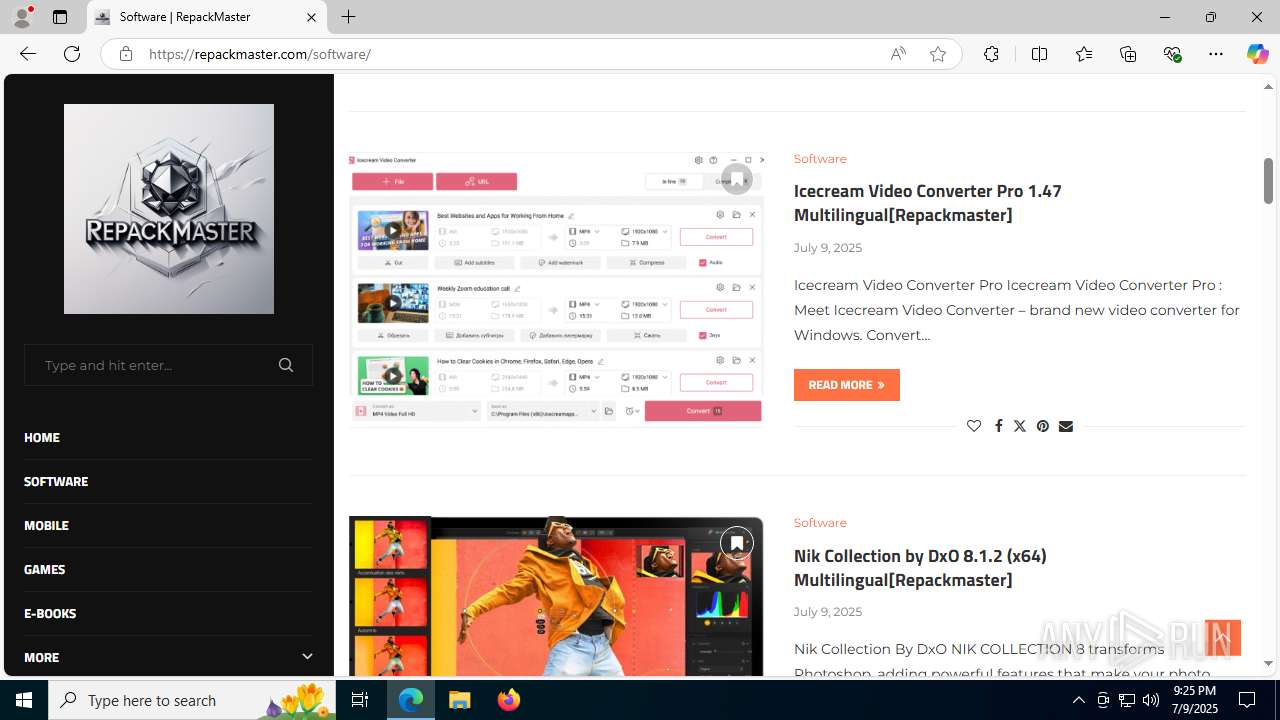Viewport: 1280px width, 720px height.
Task: Click scrollbar down arrow
Action: [1268, 663]
